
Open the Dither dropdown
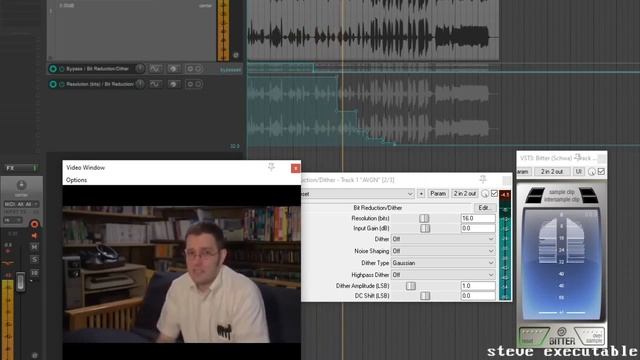443,239
